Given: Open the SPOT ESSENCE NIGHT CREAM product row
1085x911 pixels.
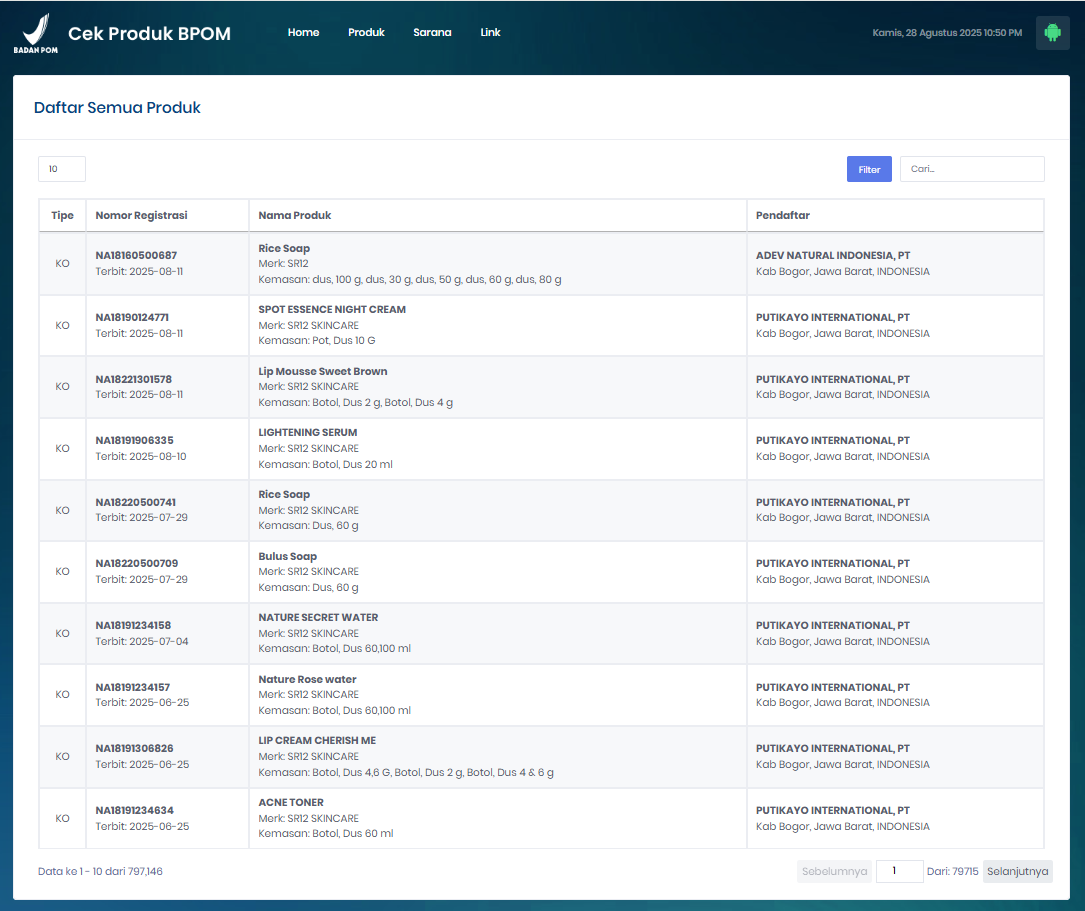Looking at the screenshot, I should pyautogui.click(x=332, y=310).
